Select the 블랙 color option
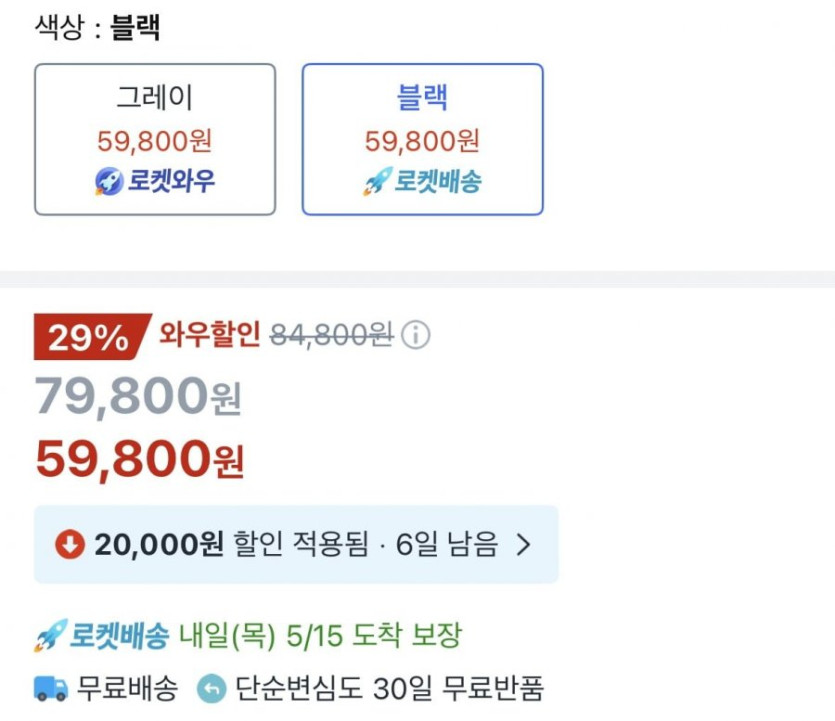The image size is (835, 721). [422, 139]
